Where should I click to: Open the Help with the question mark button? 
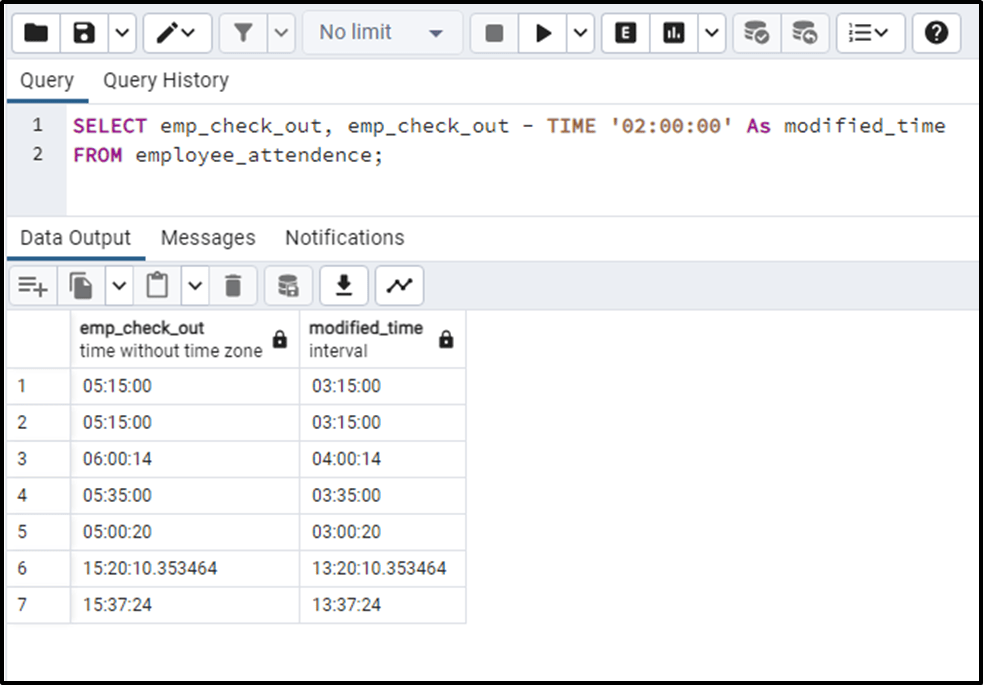click(935, 32)
